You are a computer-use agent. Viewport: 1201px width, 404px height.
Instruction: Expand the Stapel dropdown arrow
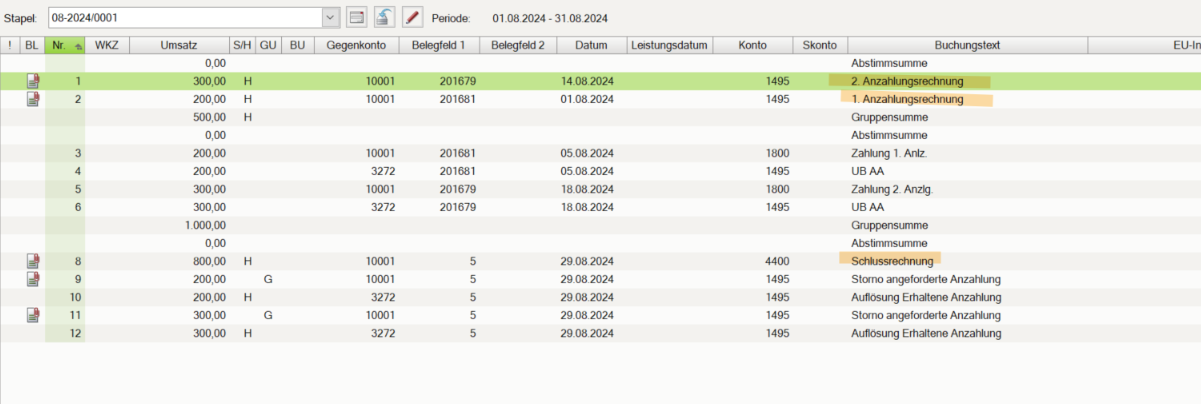[x=331, y=17]
